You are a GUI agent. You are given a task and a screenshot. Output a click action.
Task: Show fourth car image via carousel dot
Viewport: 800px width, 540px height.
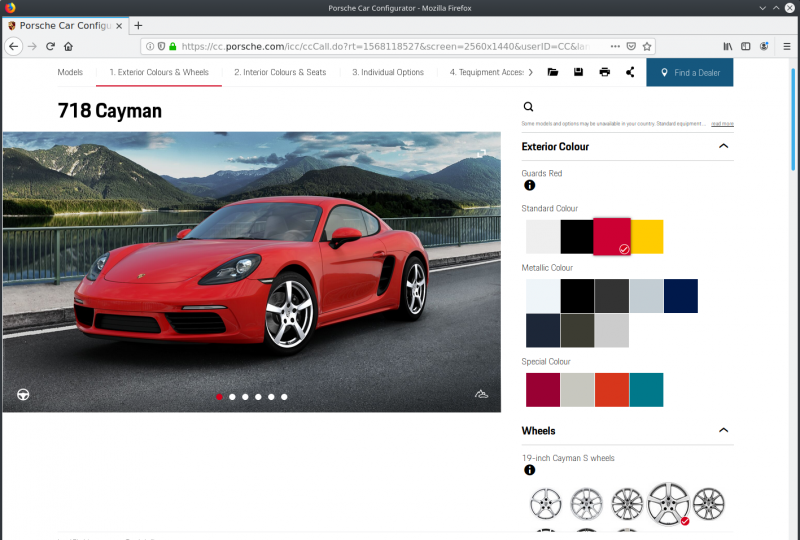click(x=258, y=397)
